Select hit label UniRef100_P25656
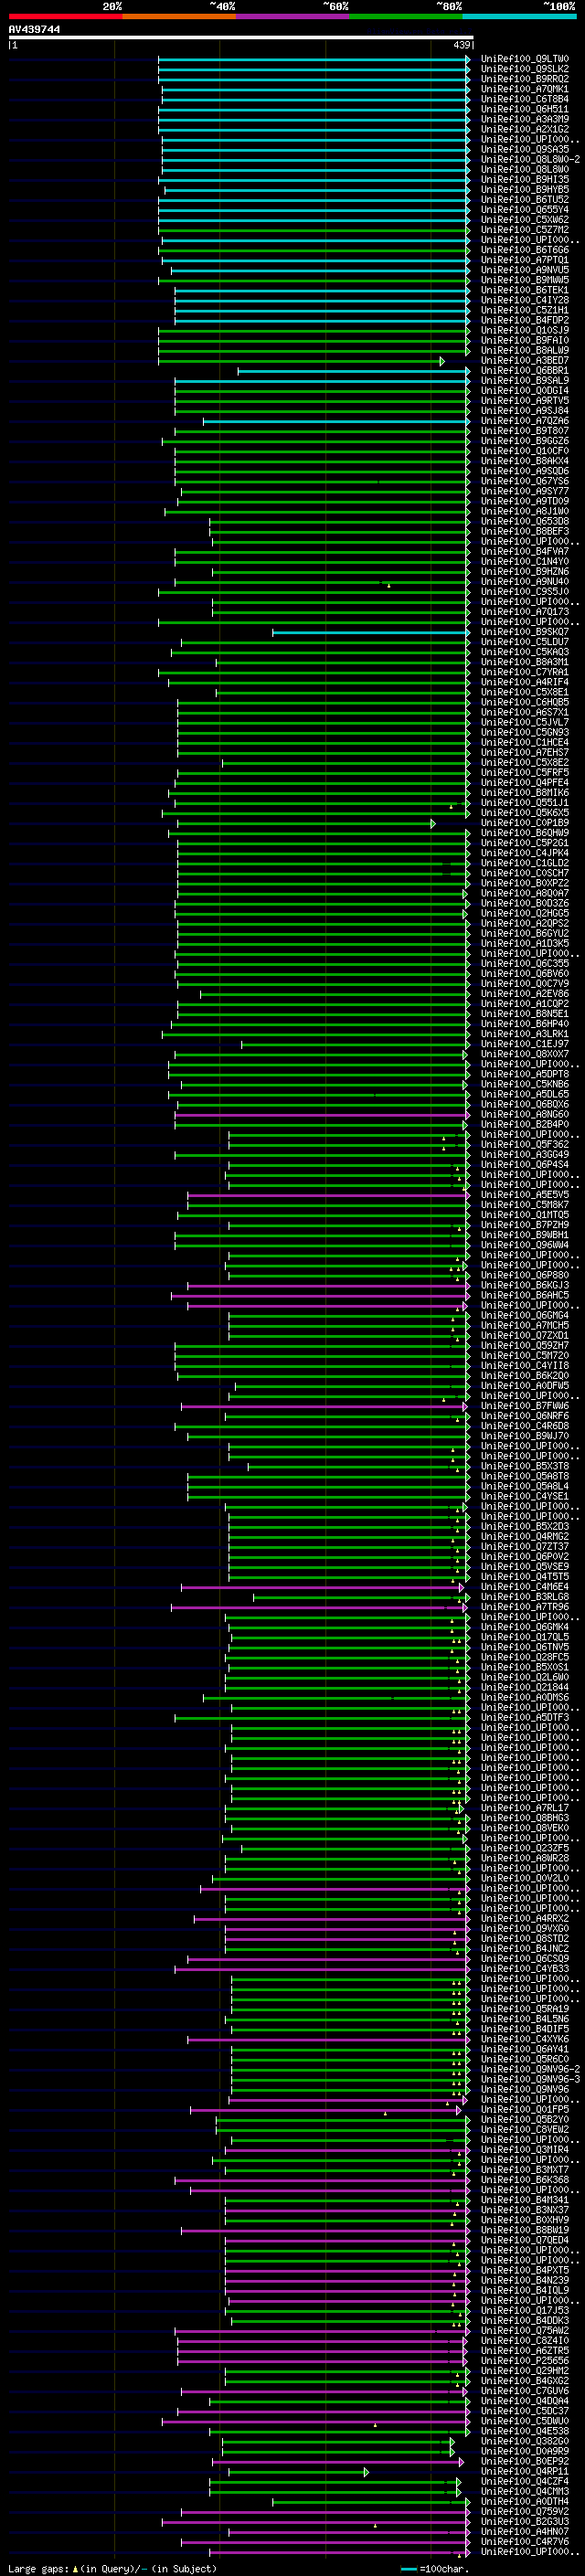 (524, 2360)
